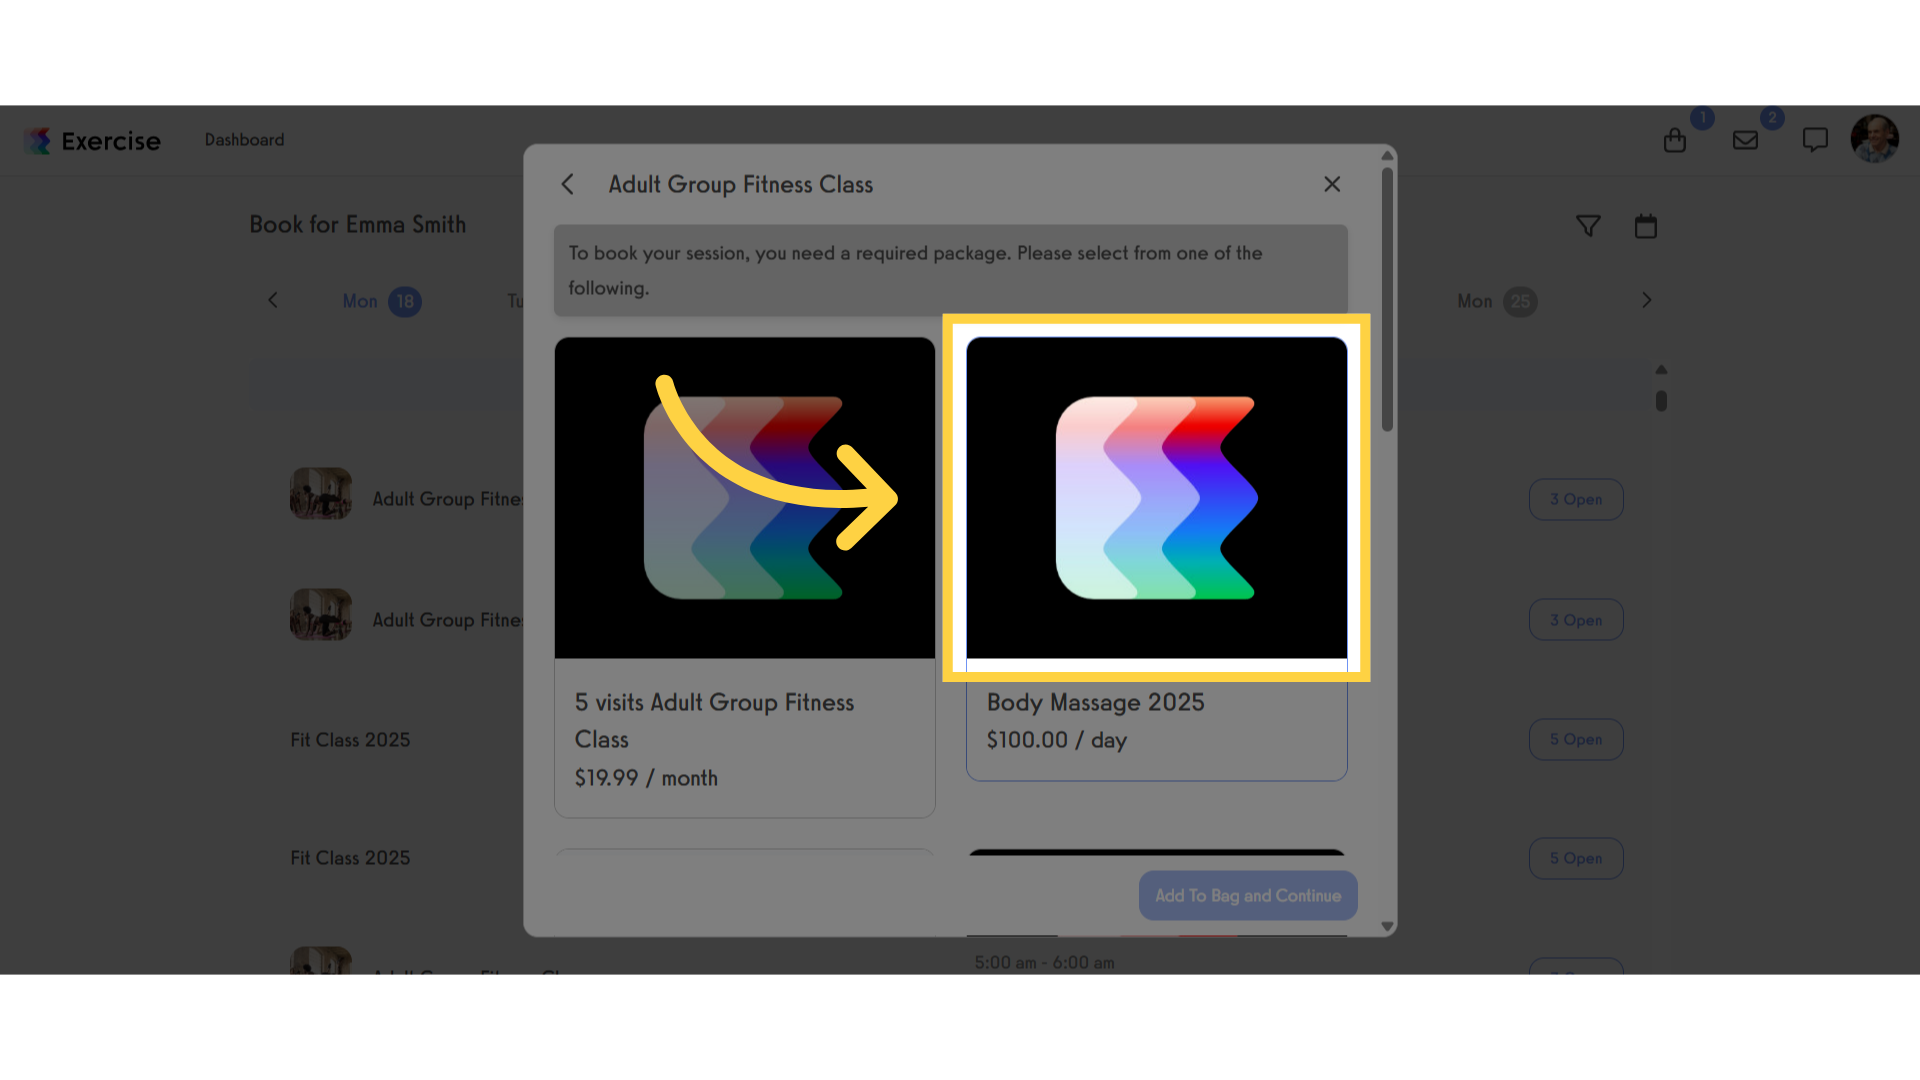This screenshot has width=1920, height=1080.
Task: Select the Body Massage 2025 package image
Action: coord(1157,498)
